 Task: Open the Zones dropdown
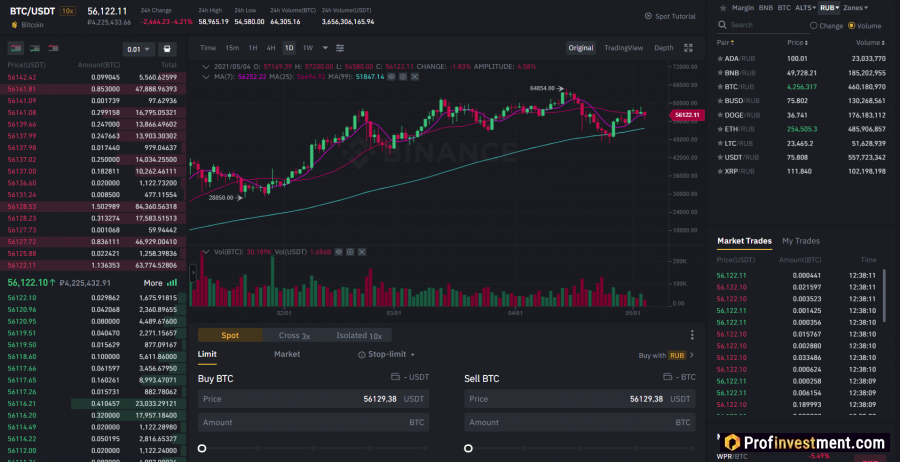click(855, 8)
